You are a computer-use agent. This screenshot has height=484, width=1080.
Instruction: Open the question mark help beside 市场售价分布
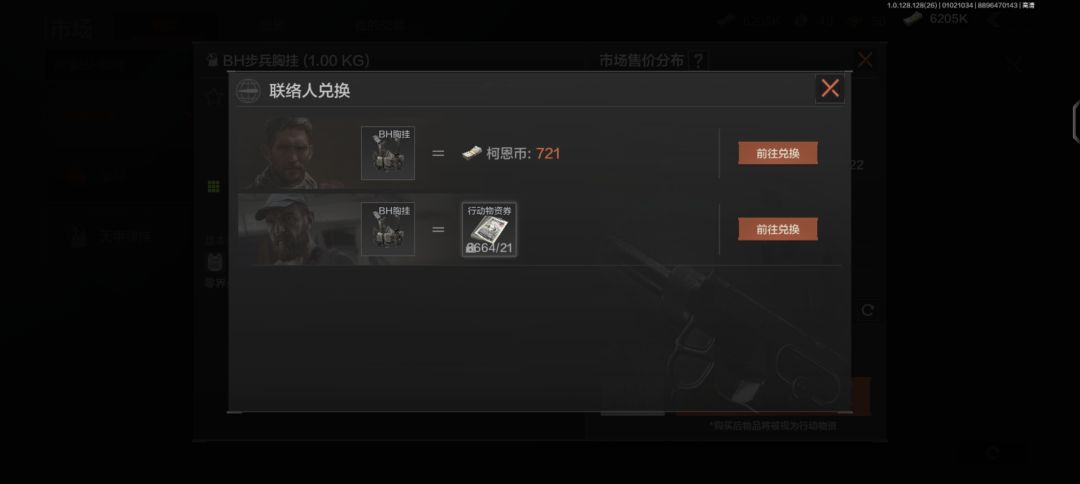point(698,61)
